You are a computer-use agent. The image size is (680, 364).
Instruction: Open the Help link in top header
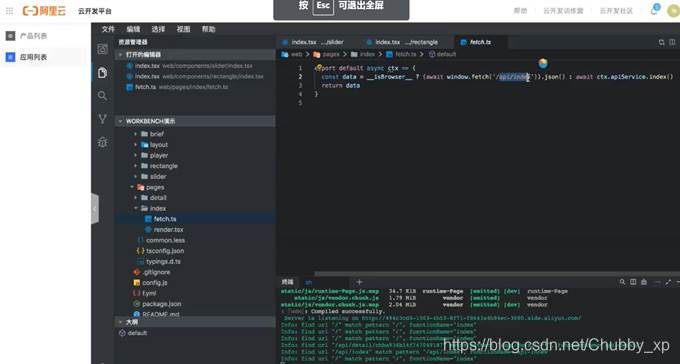[520, 11]
